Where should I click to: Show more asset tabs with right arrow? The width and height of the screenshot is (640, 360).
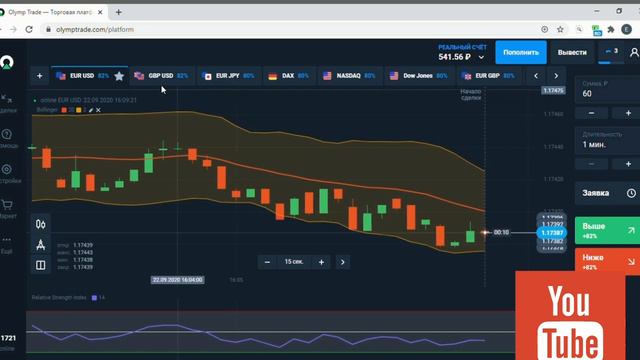point(556,76)
